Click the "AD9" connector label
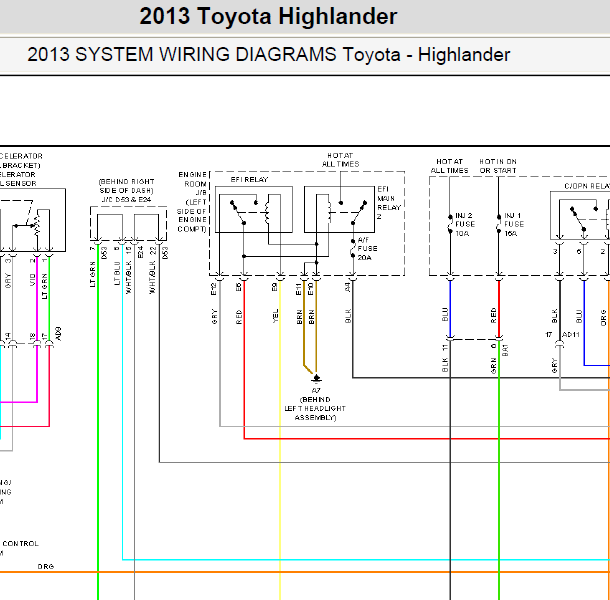This screenshot has height=600, width=610. (58, 334)
